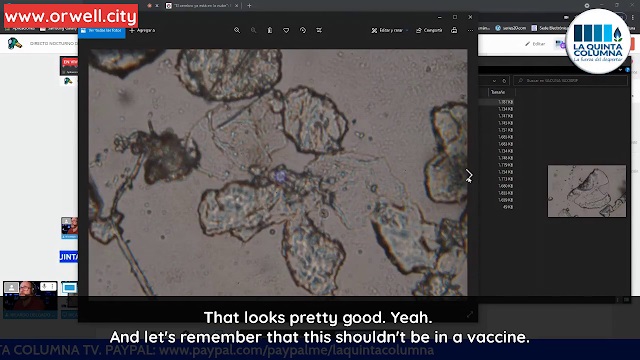Click Ver todas las fotos button
This screenshot has height=360, width=640.
[x=102, y=30]
